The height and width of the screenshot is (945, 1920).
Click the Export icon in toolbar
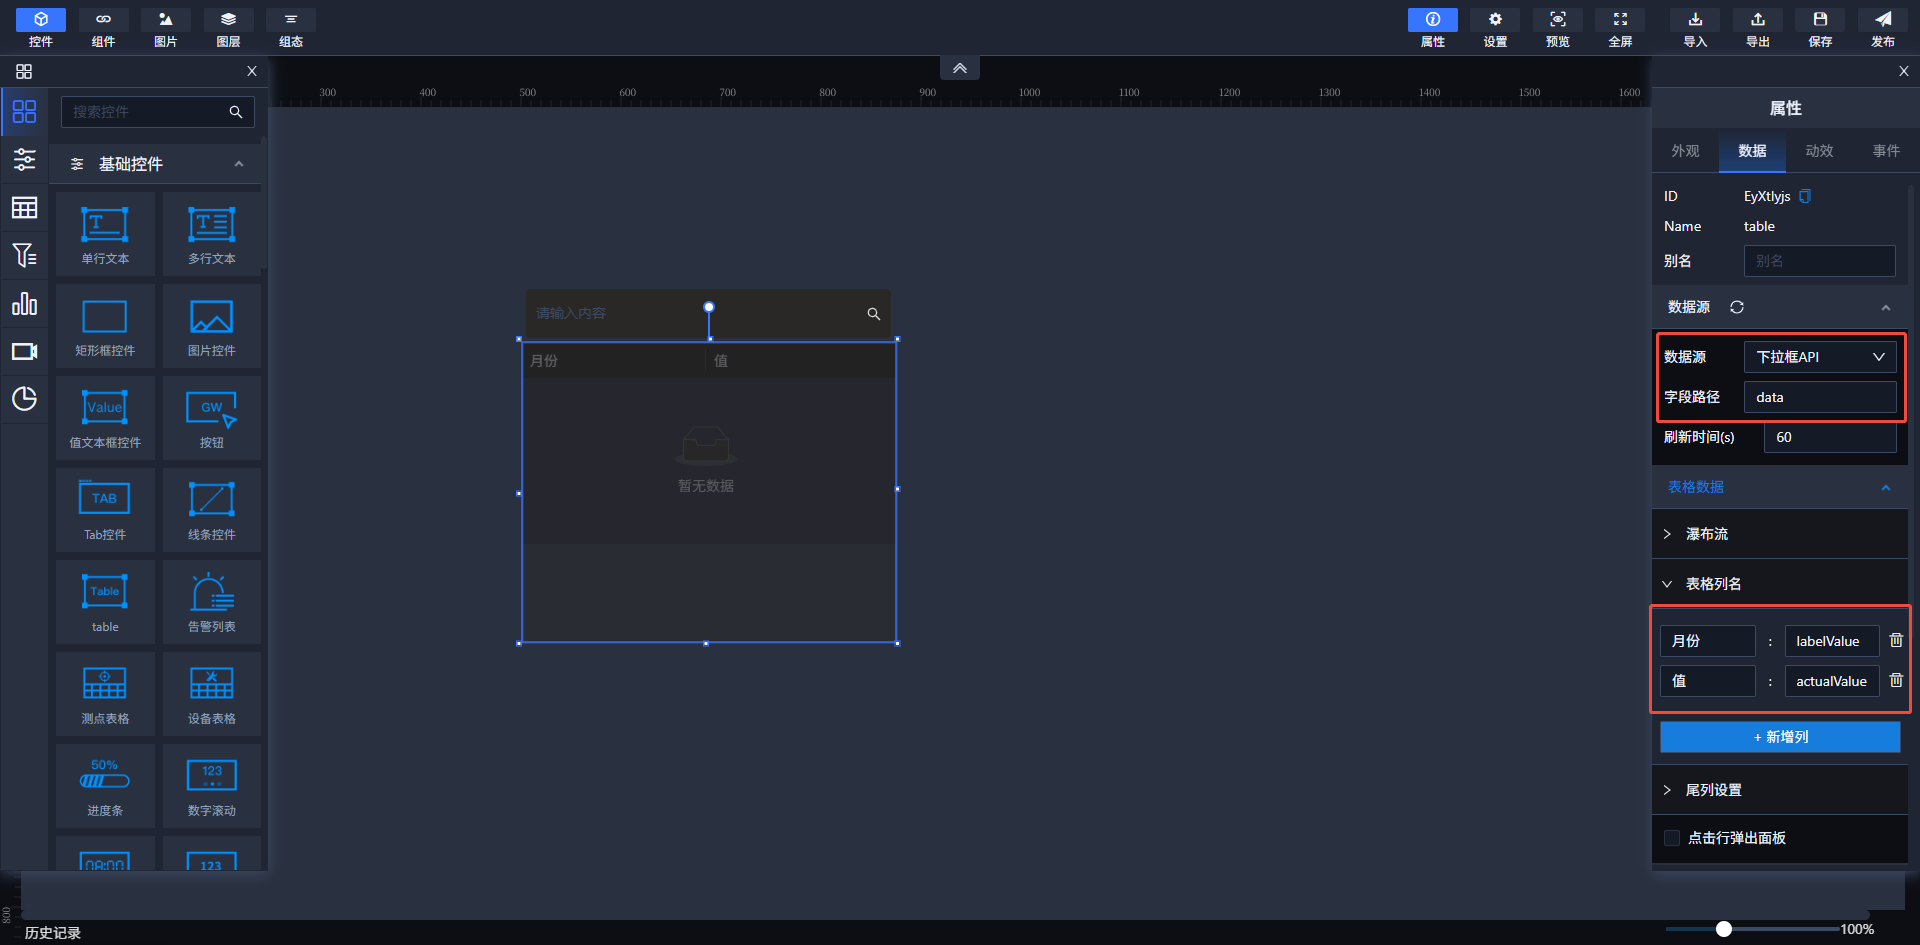[1757, 20]
